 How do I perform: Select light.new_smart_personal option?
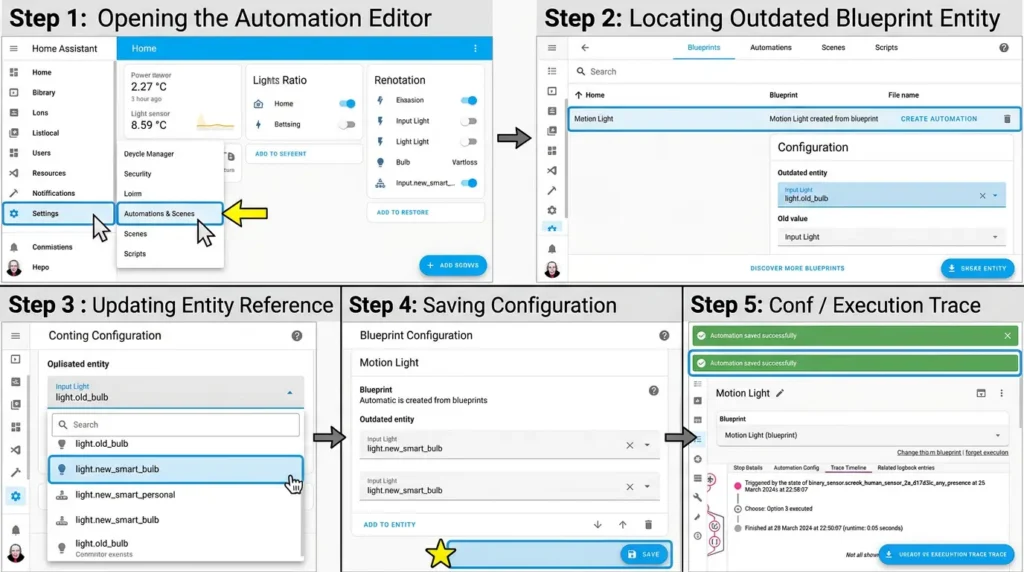[176, 495]
